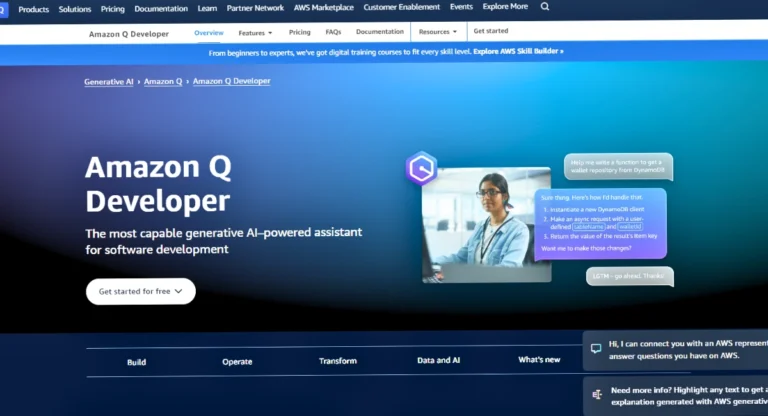Open Explore More menu
This screenshot has height=416, width=768.
click(505, 6)
